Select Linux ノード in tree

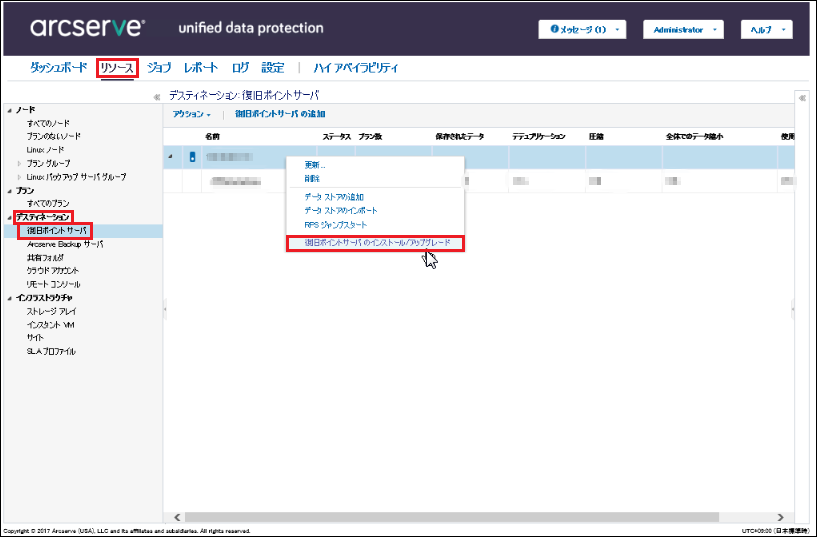click(x=45, y=150)
